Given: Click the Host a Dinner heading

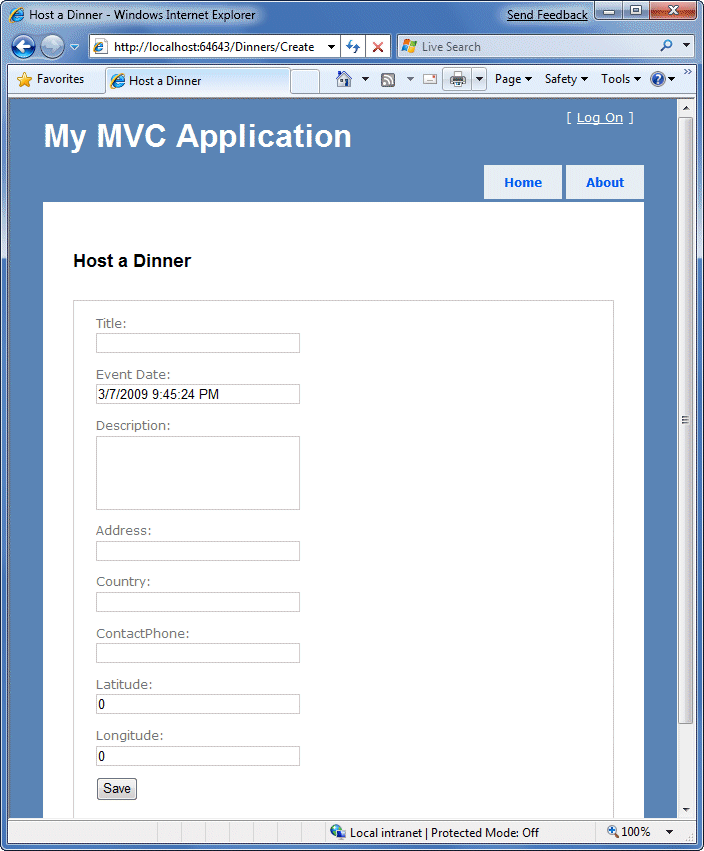Looking at the screenshot, I should tap(132, 261).
